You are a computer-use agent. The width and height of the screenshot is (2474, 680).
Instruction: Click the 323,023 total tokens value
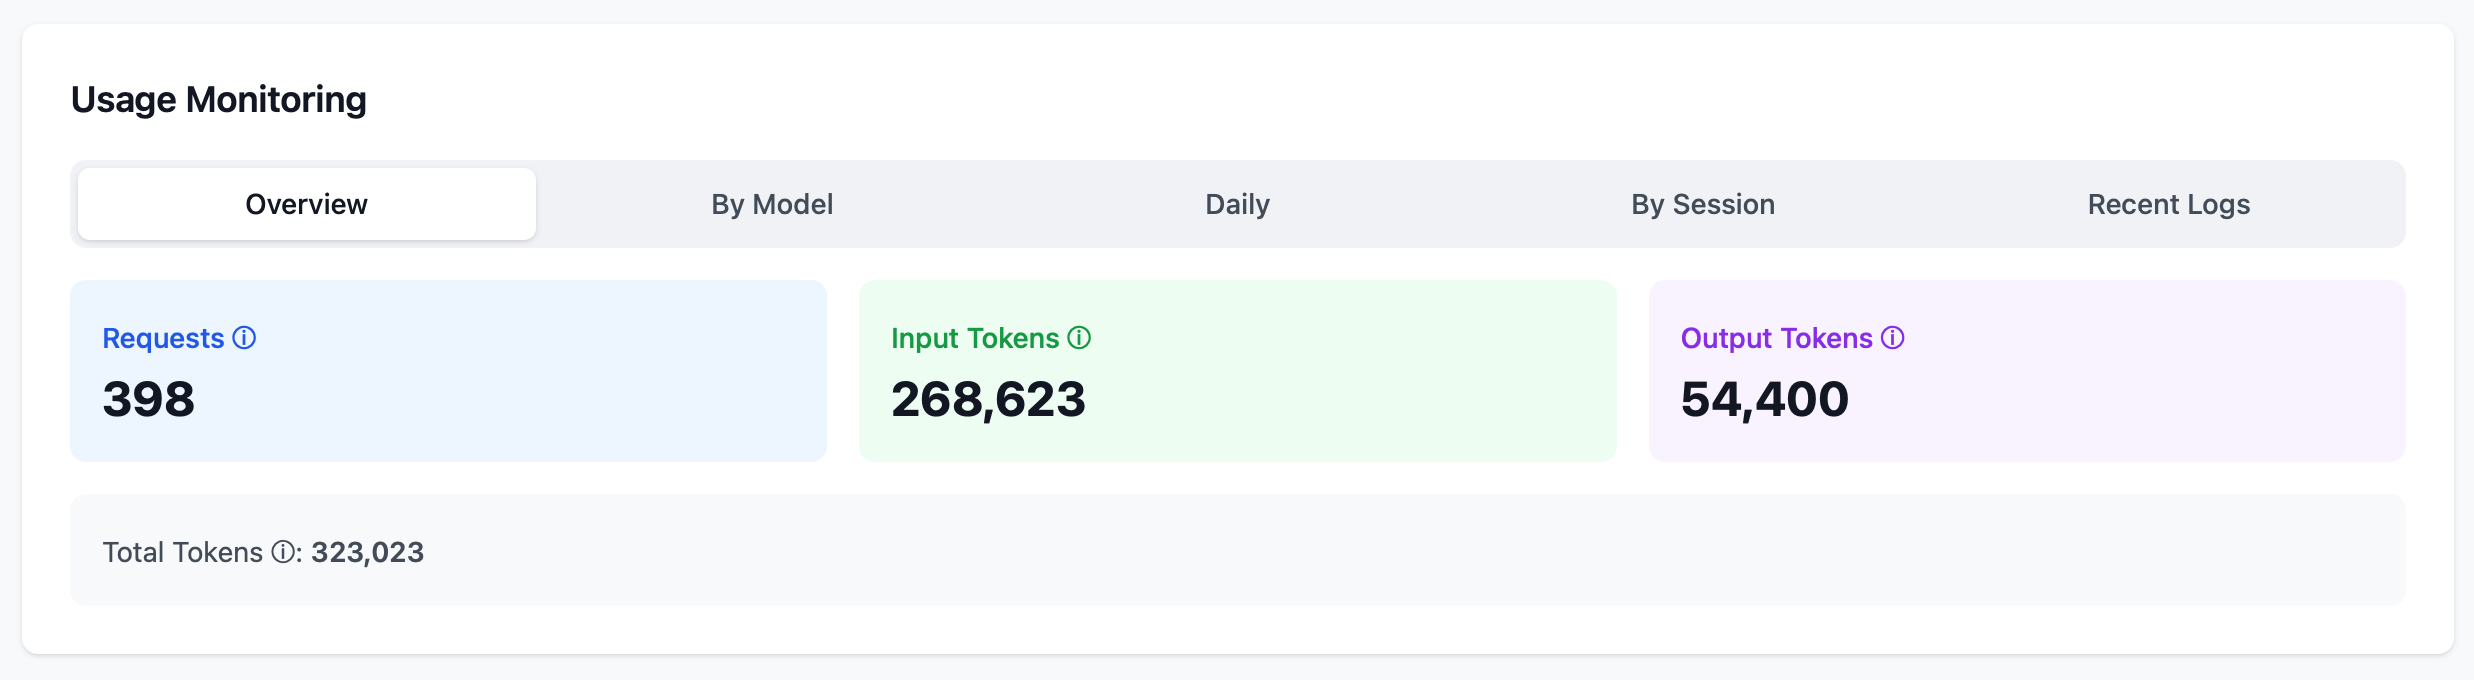pos(367,551)
